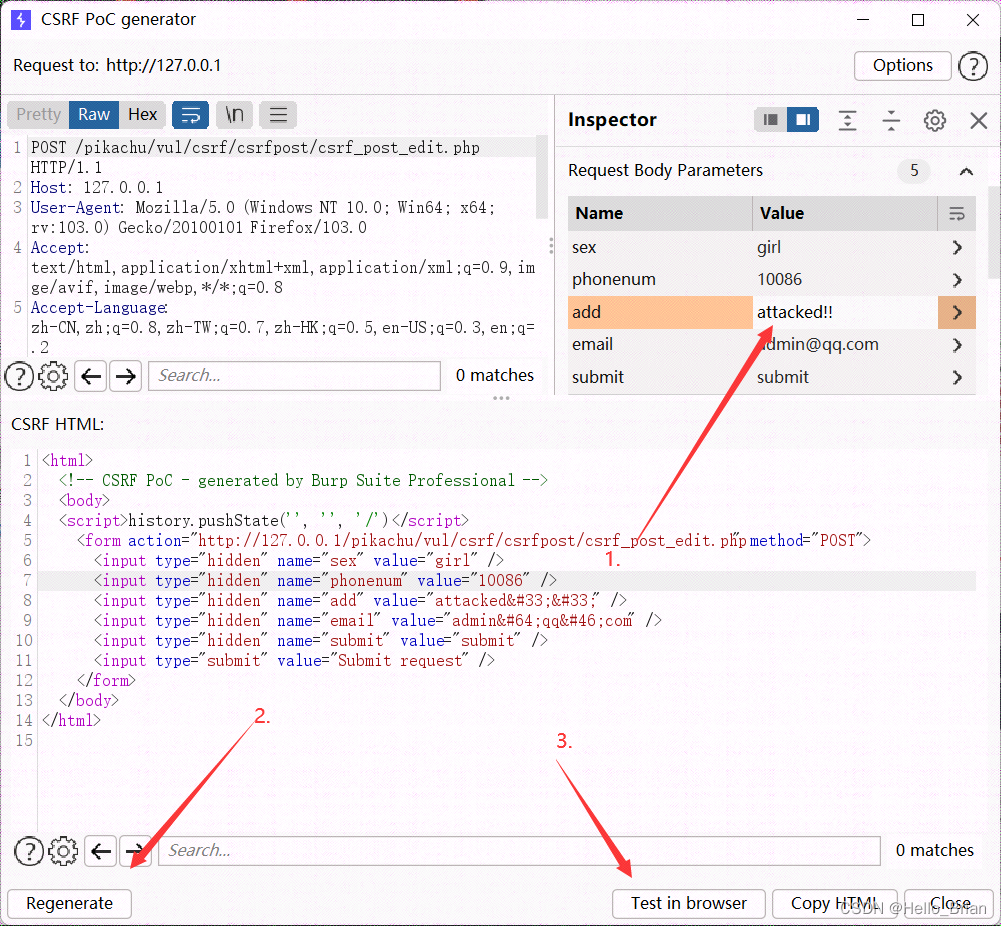Expand the add parameter row chevron

(956, 313)
